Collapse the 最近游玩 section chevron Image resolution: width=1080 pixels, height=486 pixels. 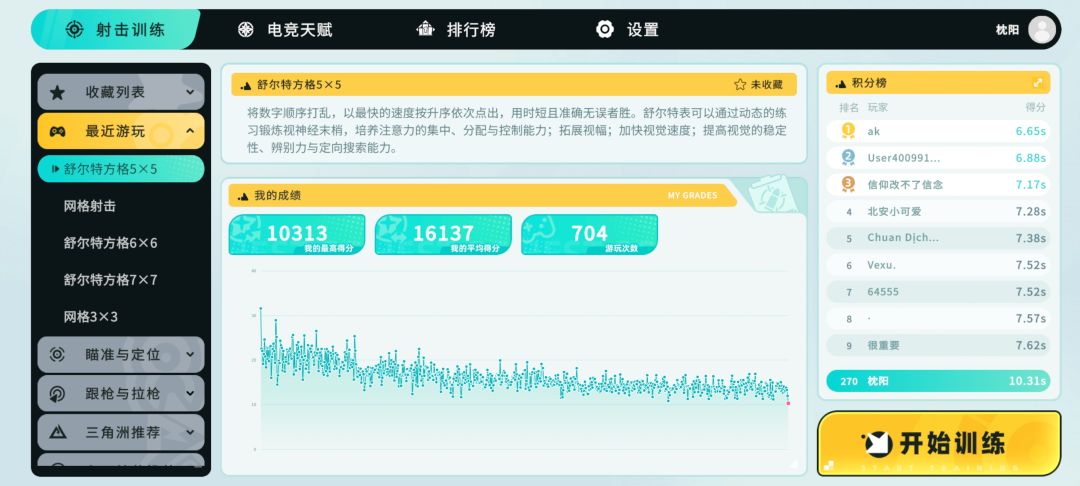190,131
